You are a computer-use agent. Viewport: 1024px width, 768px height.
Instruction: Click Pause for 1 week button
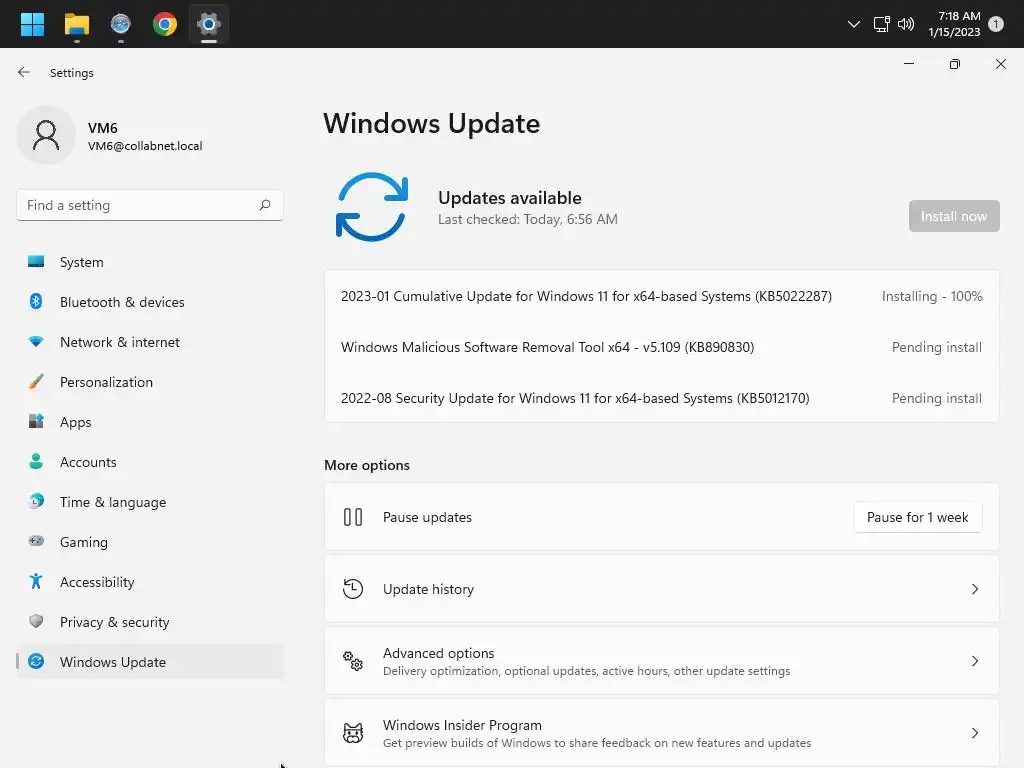pyautogui.click(x=918, y=517)
